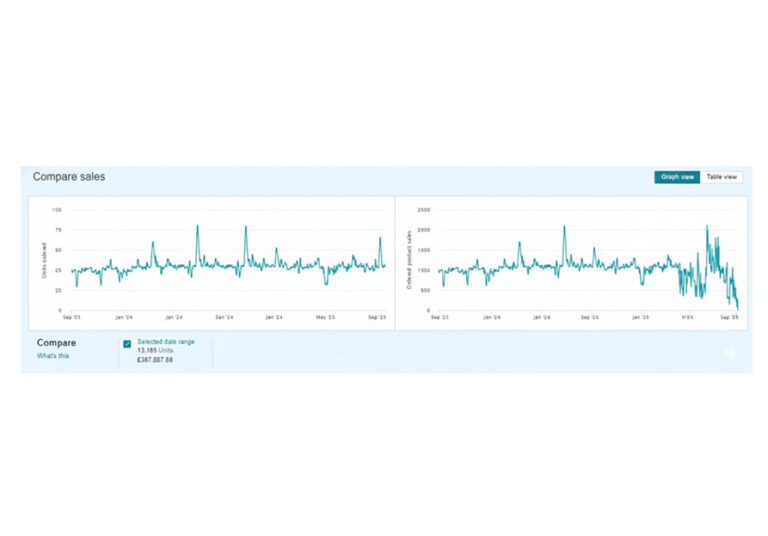Select the £387,887.88 sales total

point(155,360)
